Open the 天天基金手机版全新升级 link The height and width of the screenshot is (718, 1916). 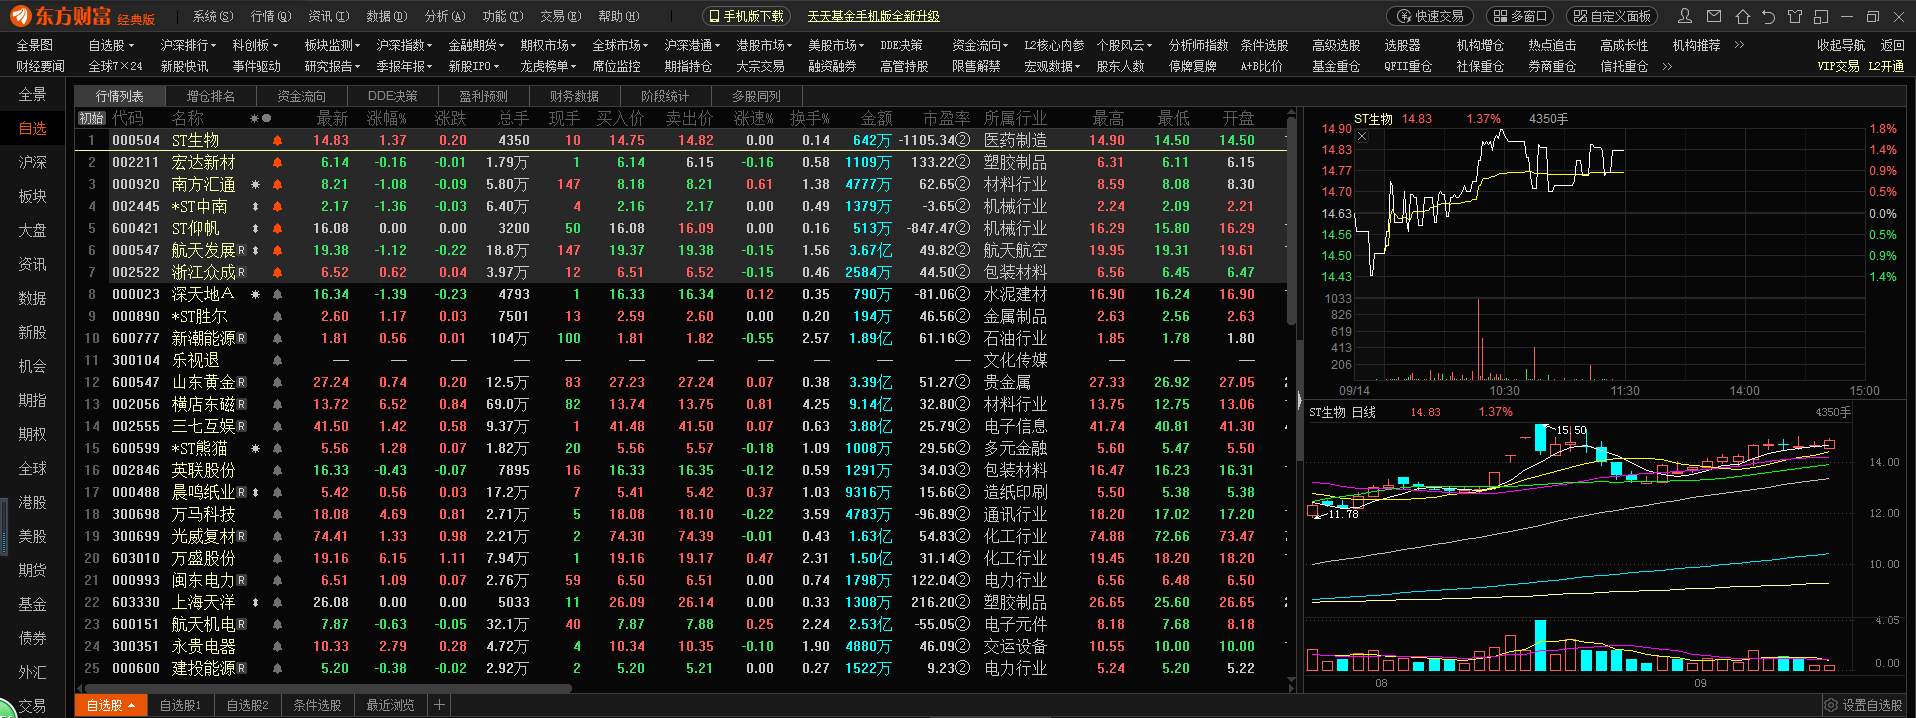873,16
